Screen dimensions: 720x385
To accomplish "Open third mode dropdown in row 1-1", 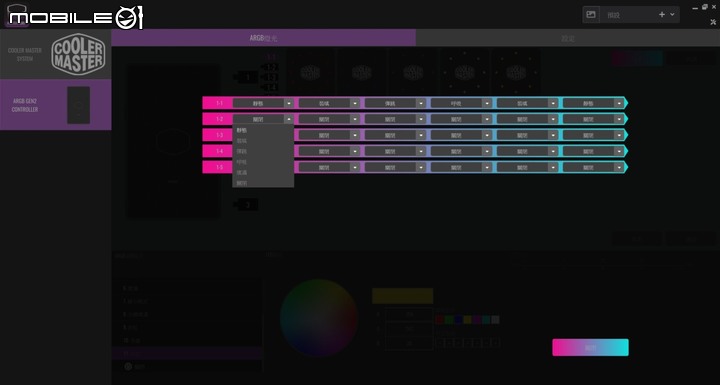I will point(395,103).
